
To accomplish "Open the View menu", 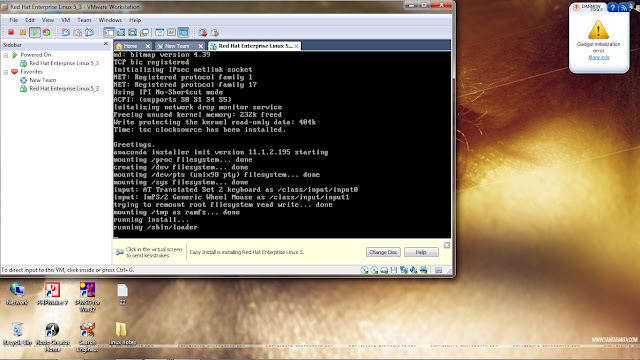I will coord(48,20).
